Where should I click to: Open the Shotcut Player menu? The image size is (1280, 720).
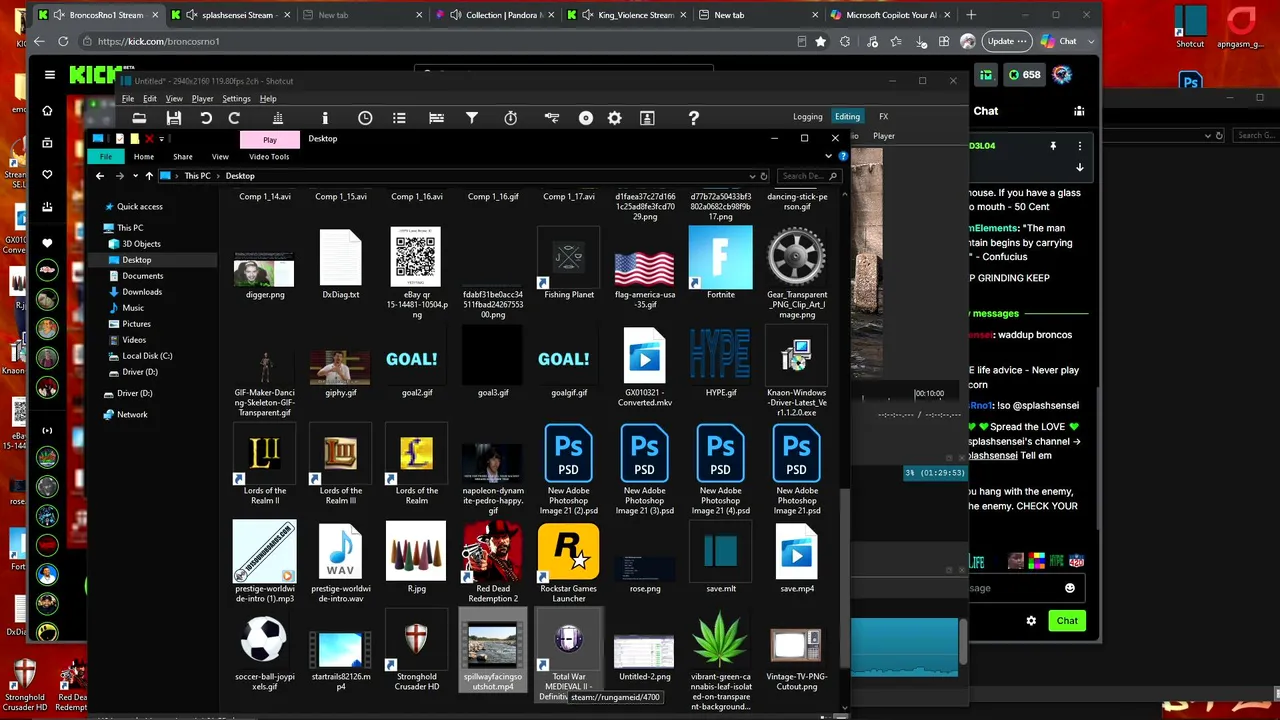click(x=202, y=99)
